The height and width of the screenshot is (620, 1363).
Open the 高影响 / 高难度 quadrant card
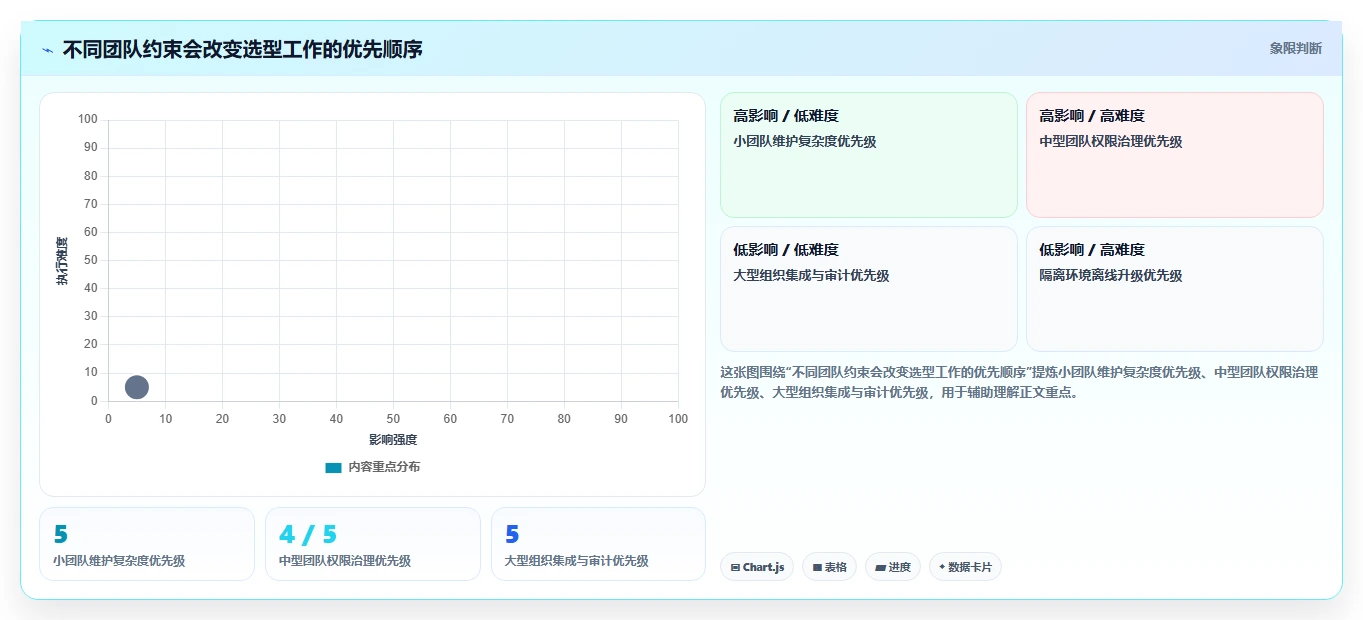[1175, 155]
